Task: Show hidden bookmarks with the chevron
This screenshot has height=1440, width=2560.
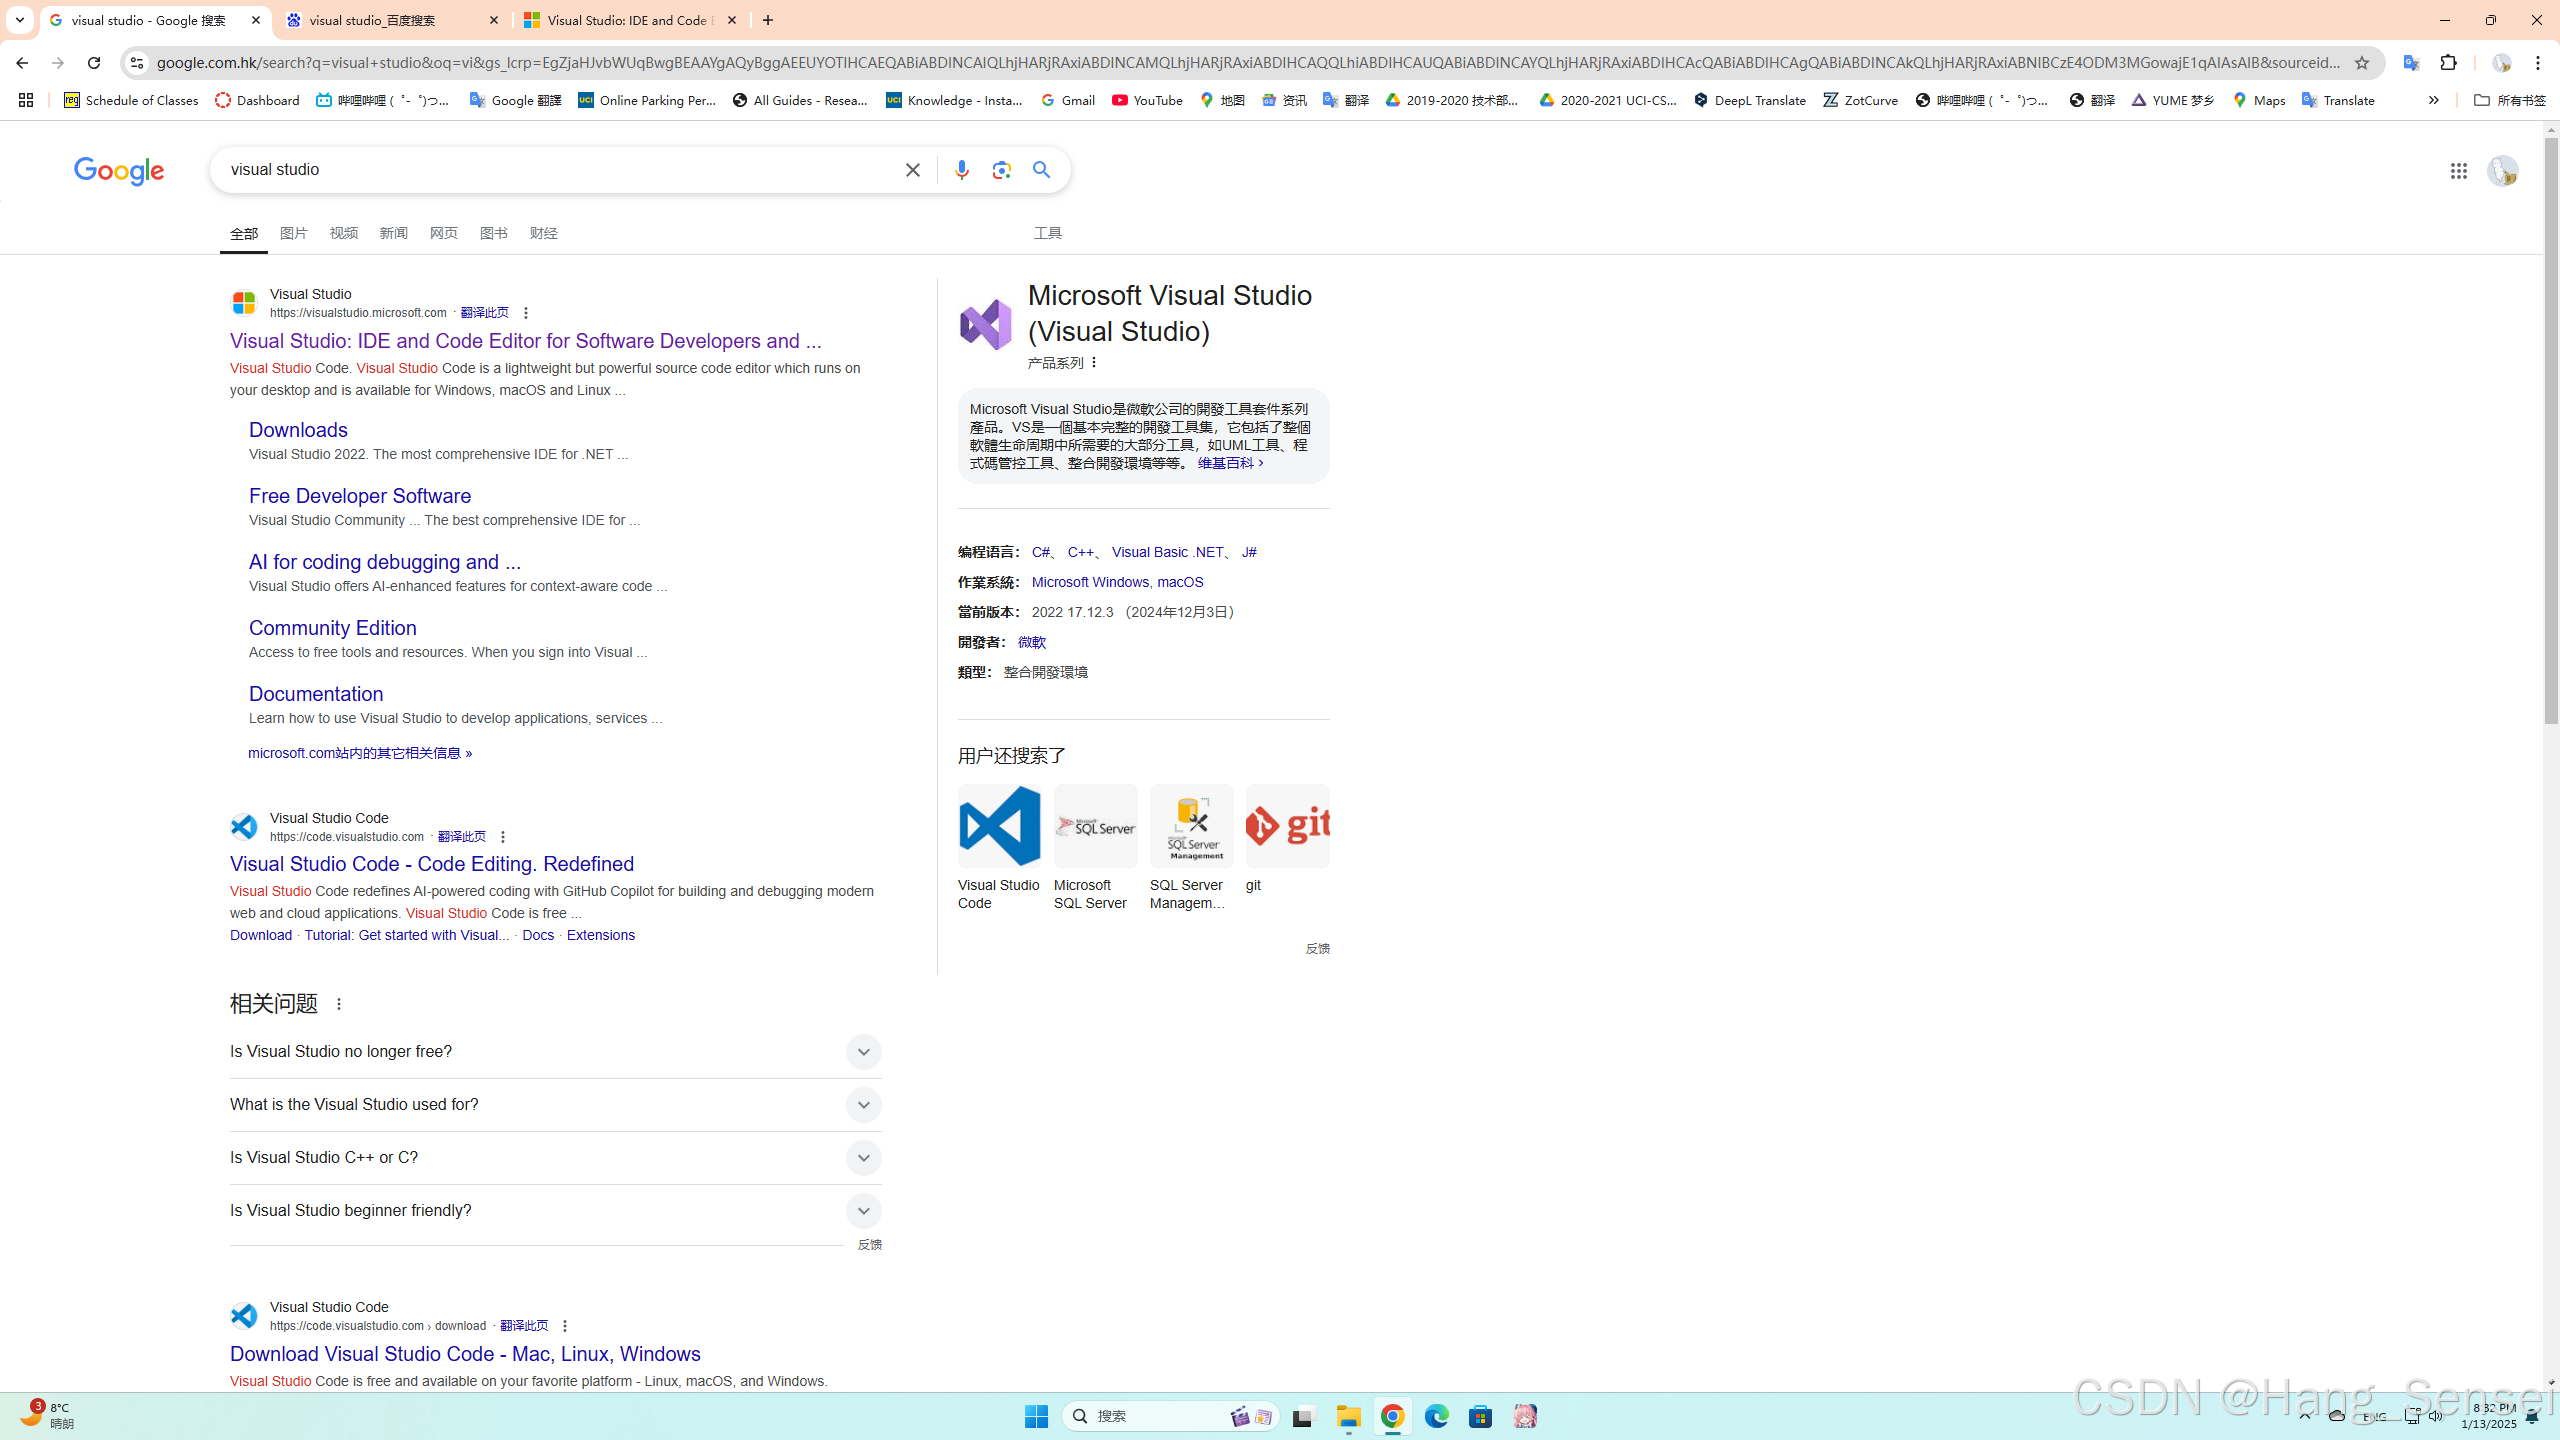Action: point(2433,100)
